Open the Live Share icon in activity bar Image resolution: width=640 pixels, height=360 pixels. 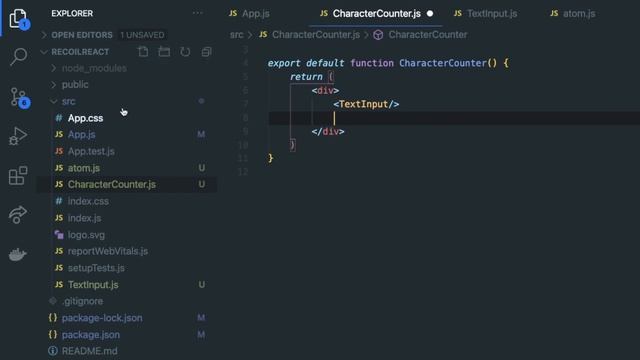point(18,215)
